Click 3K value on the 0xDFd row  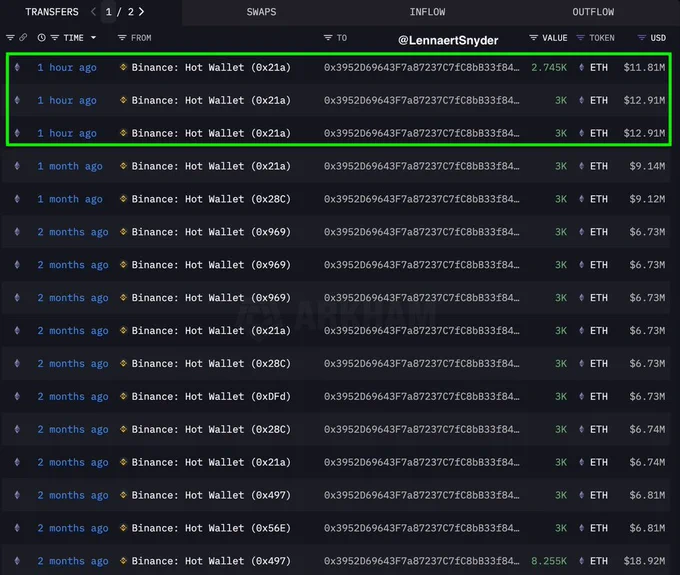click(561, 396)
